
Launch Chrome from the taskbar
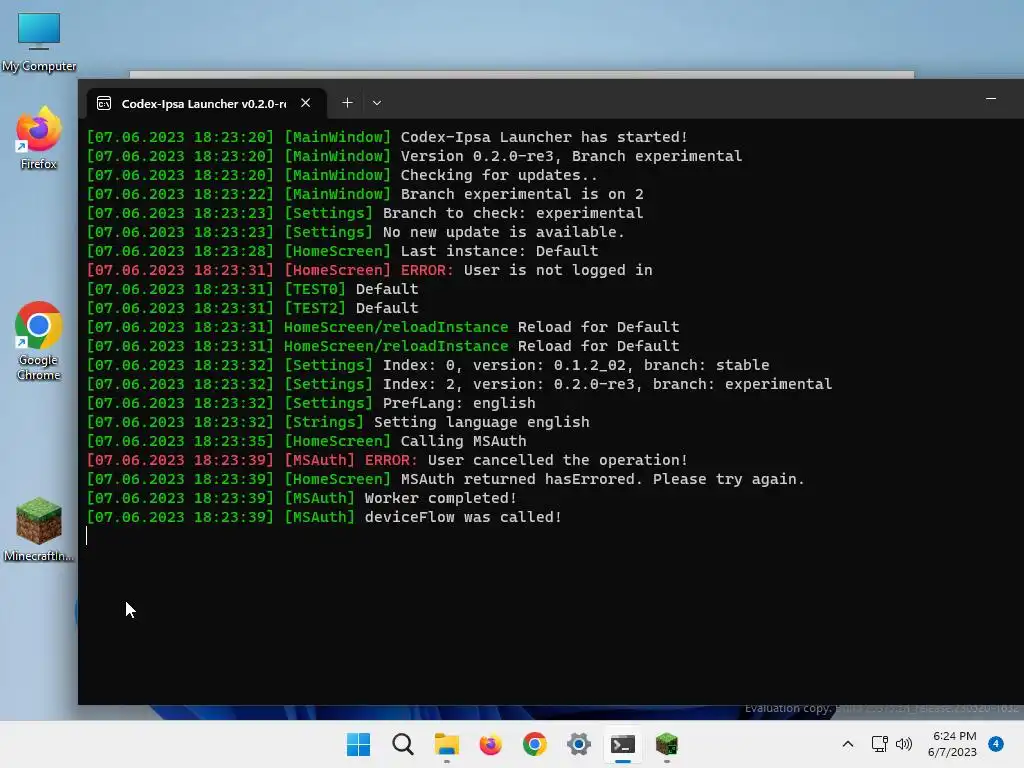(x=535, y=744)
